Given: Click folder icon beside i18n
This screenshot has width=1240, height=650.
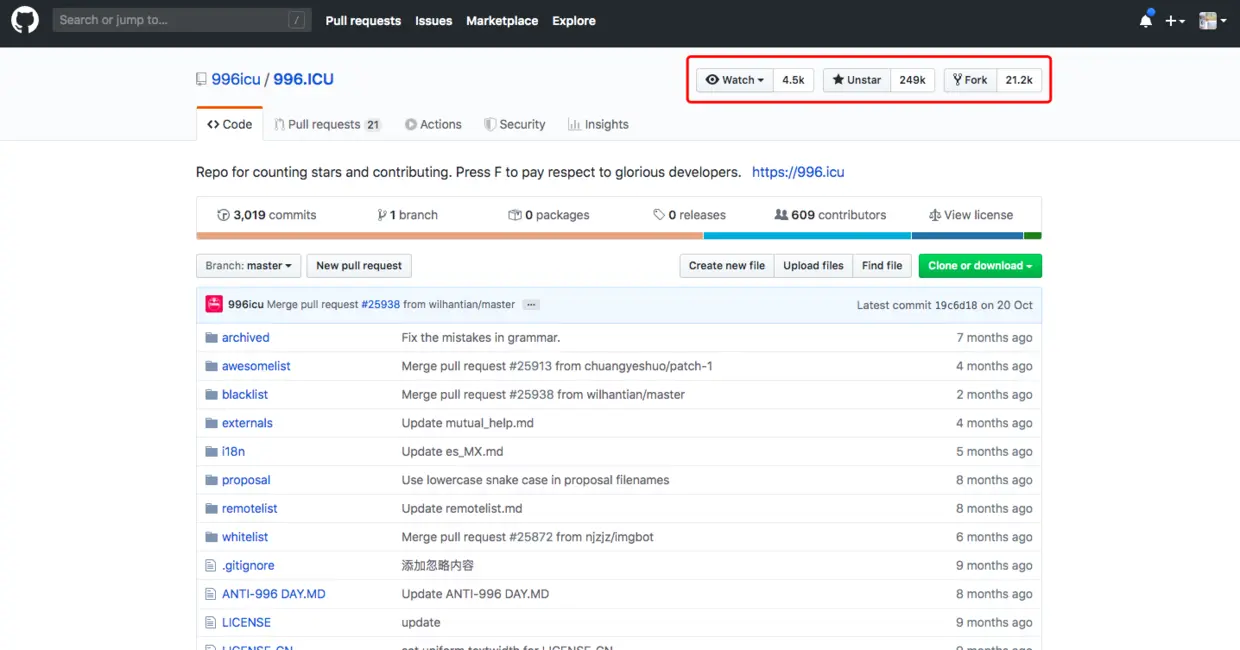Looking at the screenshot, I should (211, 452).
